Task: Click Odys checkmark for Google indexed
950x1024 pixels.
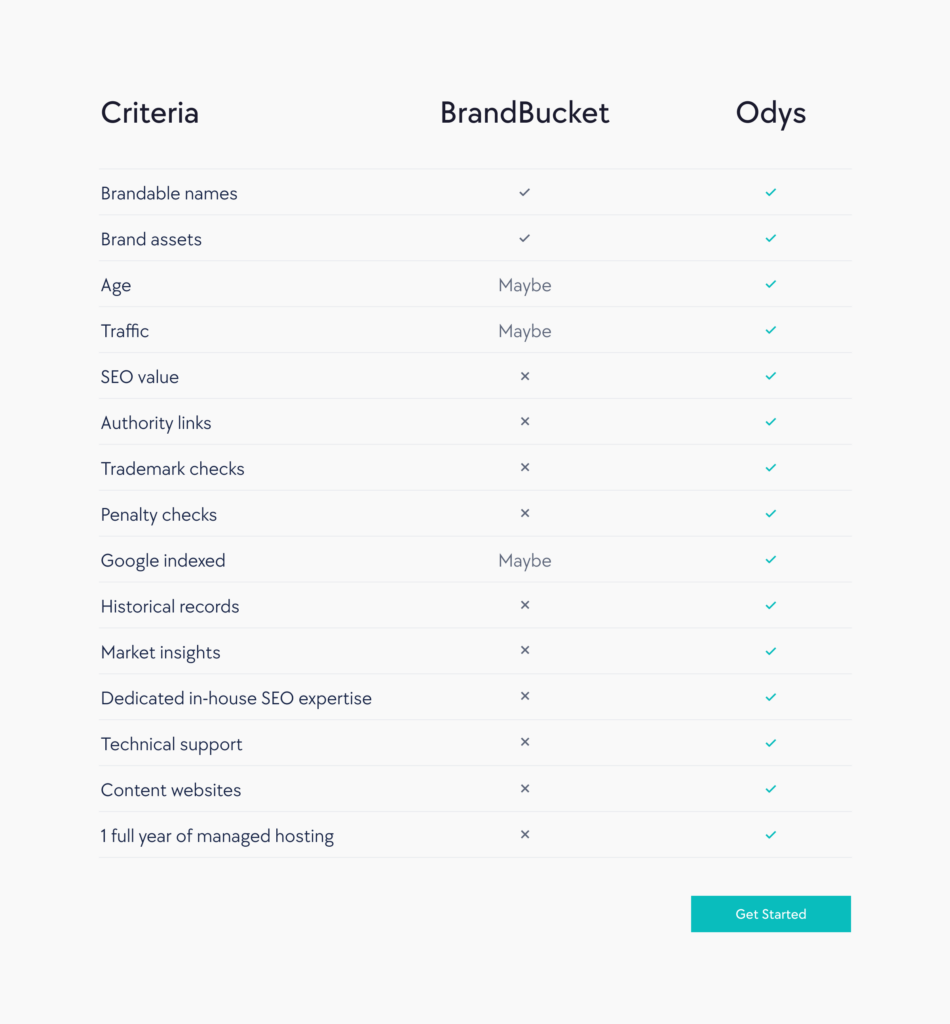Action: pyautogui.click(x=770, y=560)
